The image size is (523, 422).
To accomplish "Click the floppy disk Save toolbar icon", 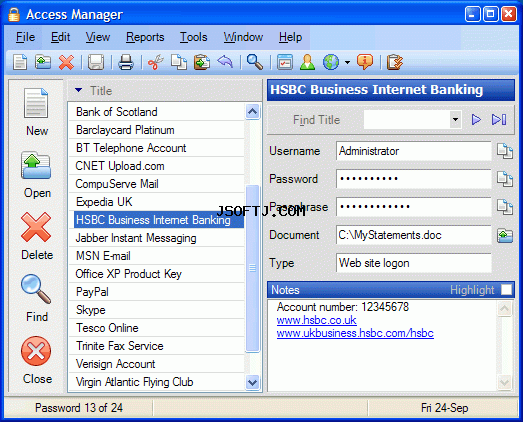I will [96, 62].
